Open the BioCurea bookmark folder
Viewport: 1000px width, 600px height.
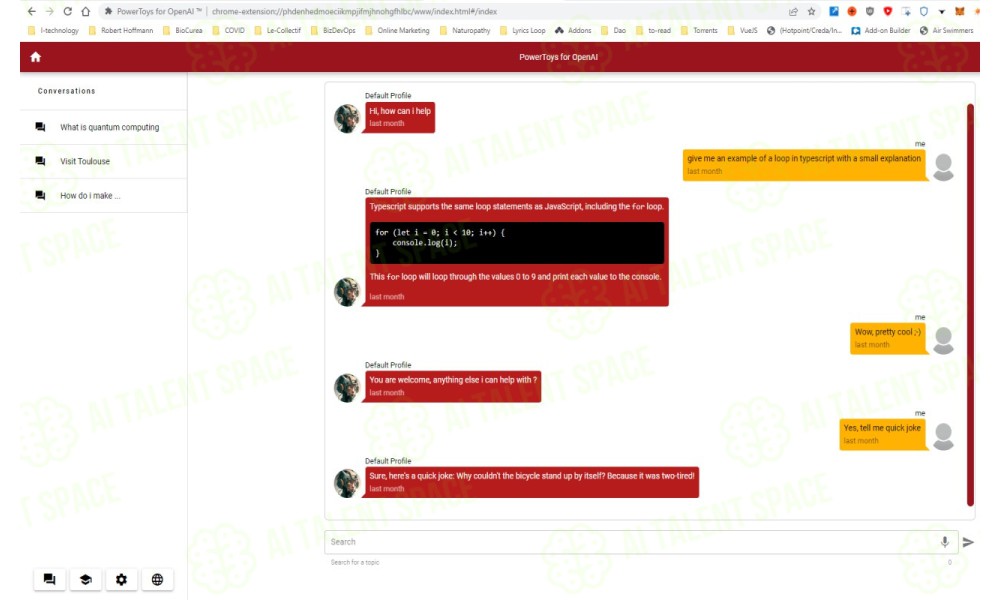(x=182, y=31)
